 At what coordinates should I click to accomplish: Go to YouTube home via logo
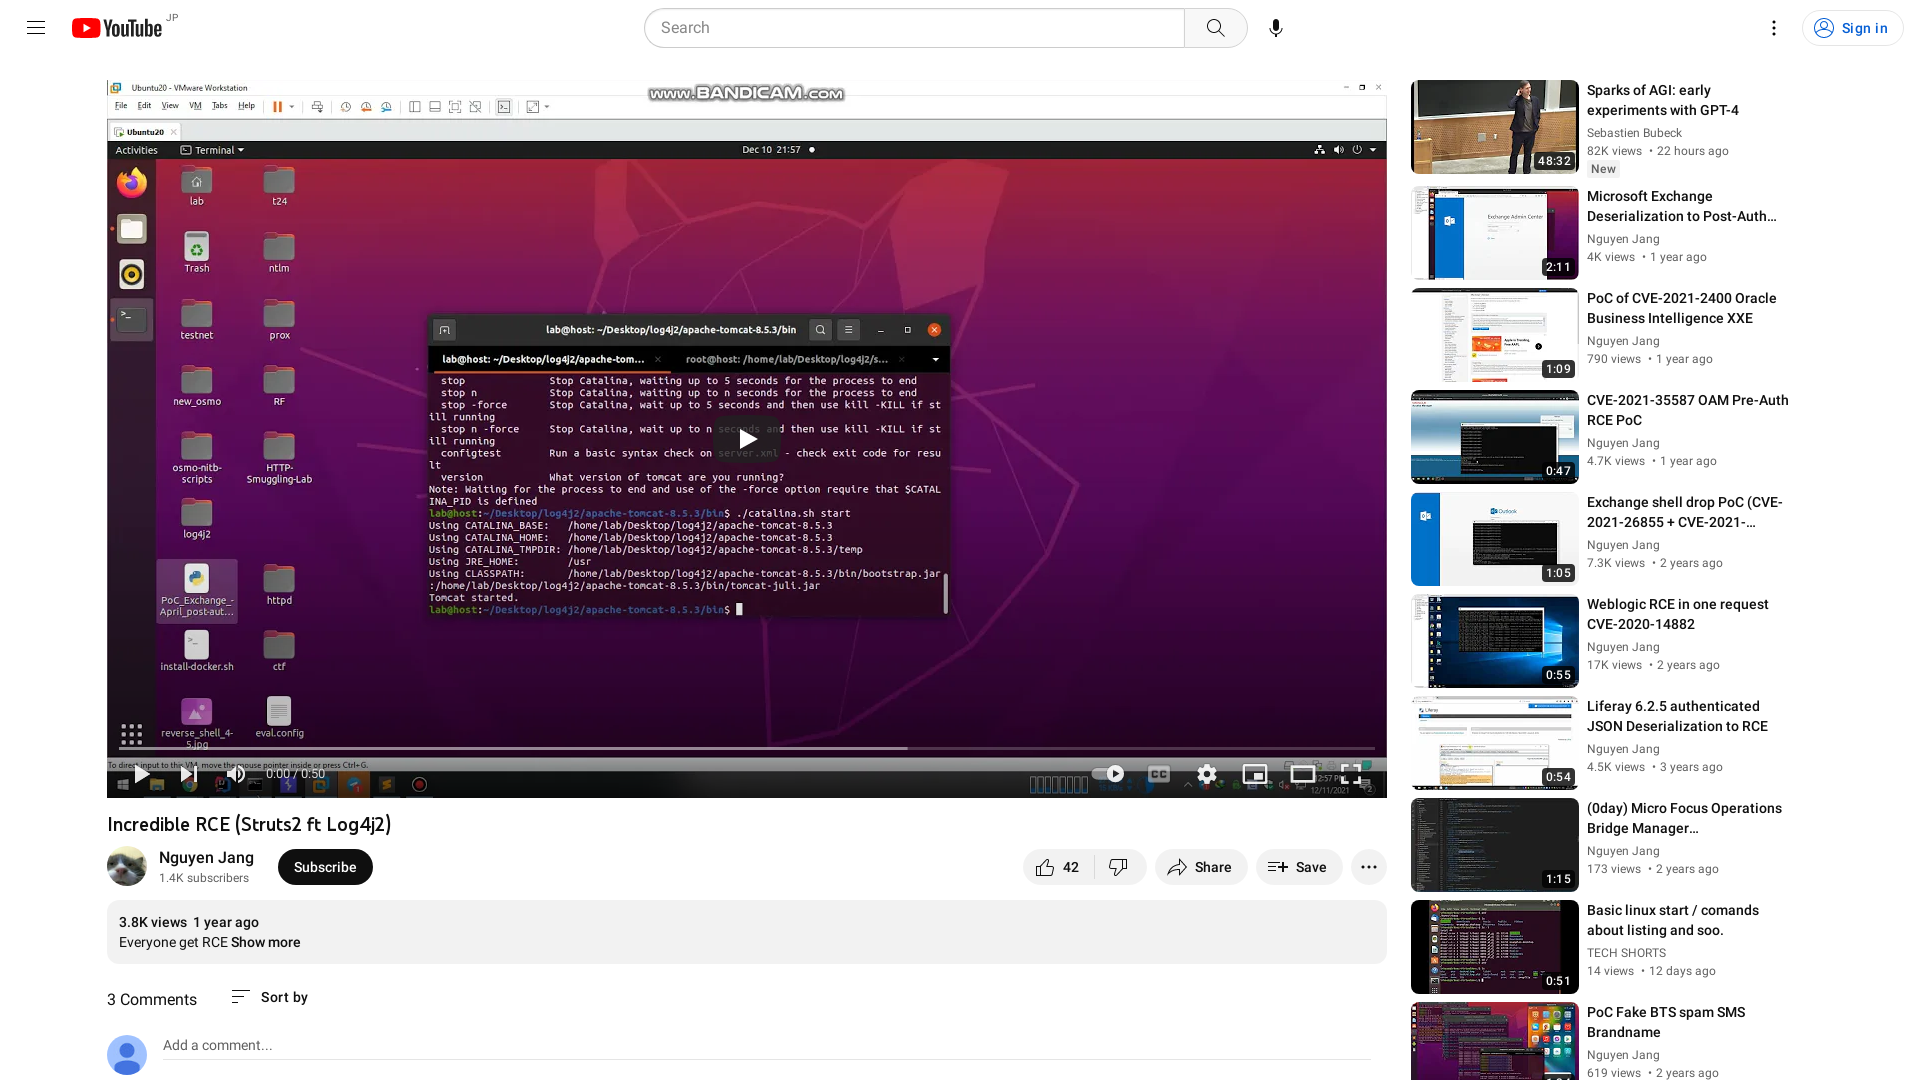(117, 28)
